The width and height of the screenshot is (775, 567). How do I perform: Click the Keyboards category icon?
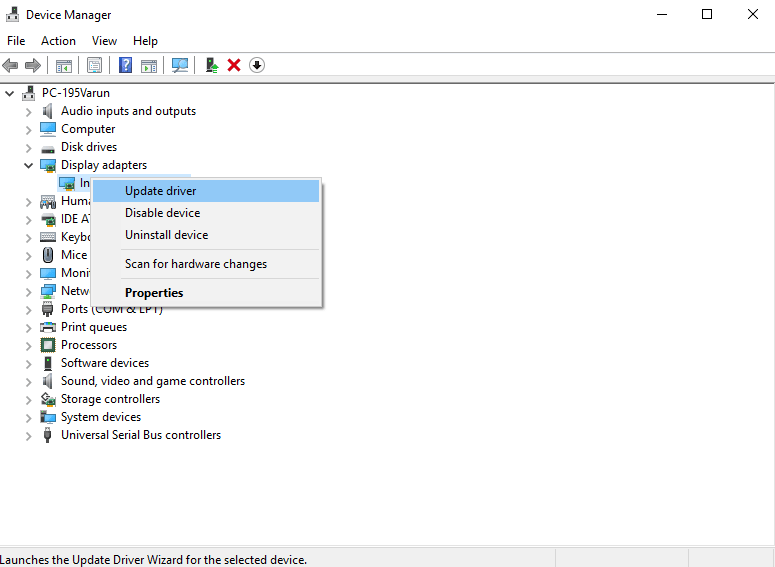click(x=48, y=237)
